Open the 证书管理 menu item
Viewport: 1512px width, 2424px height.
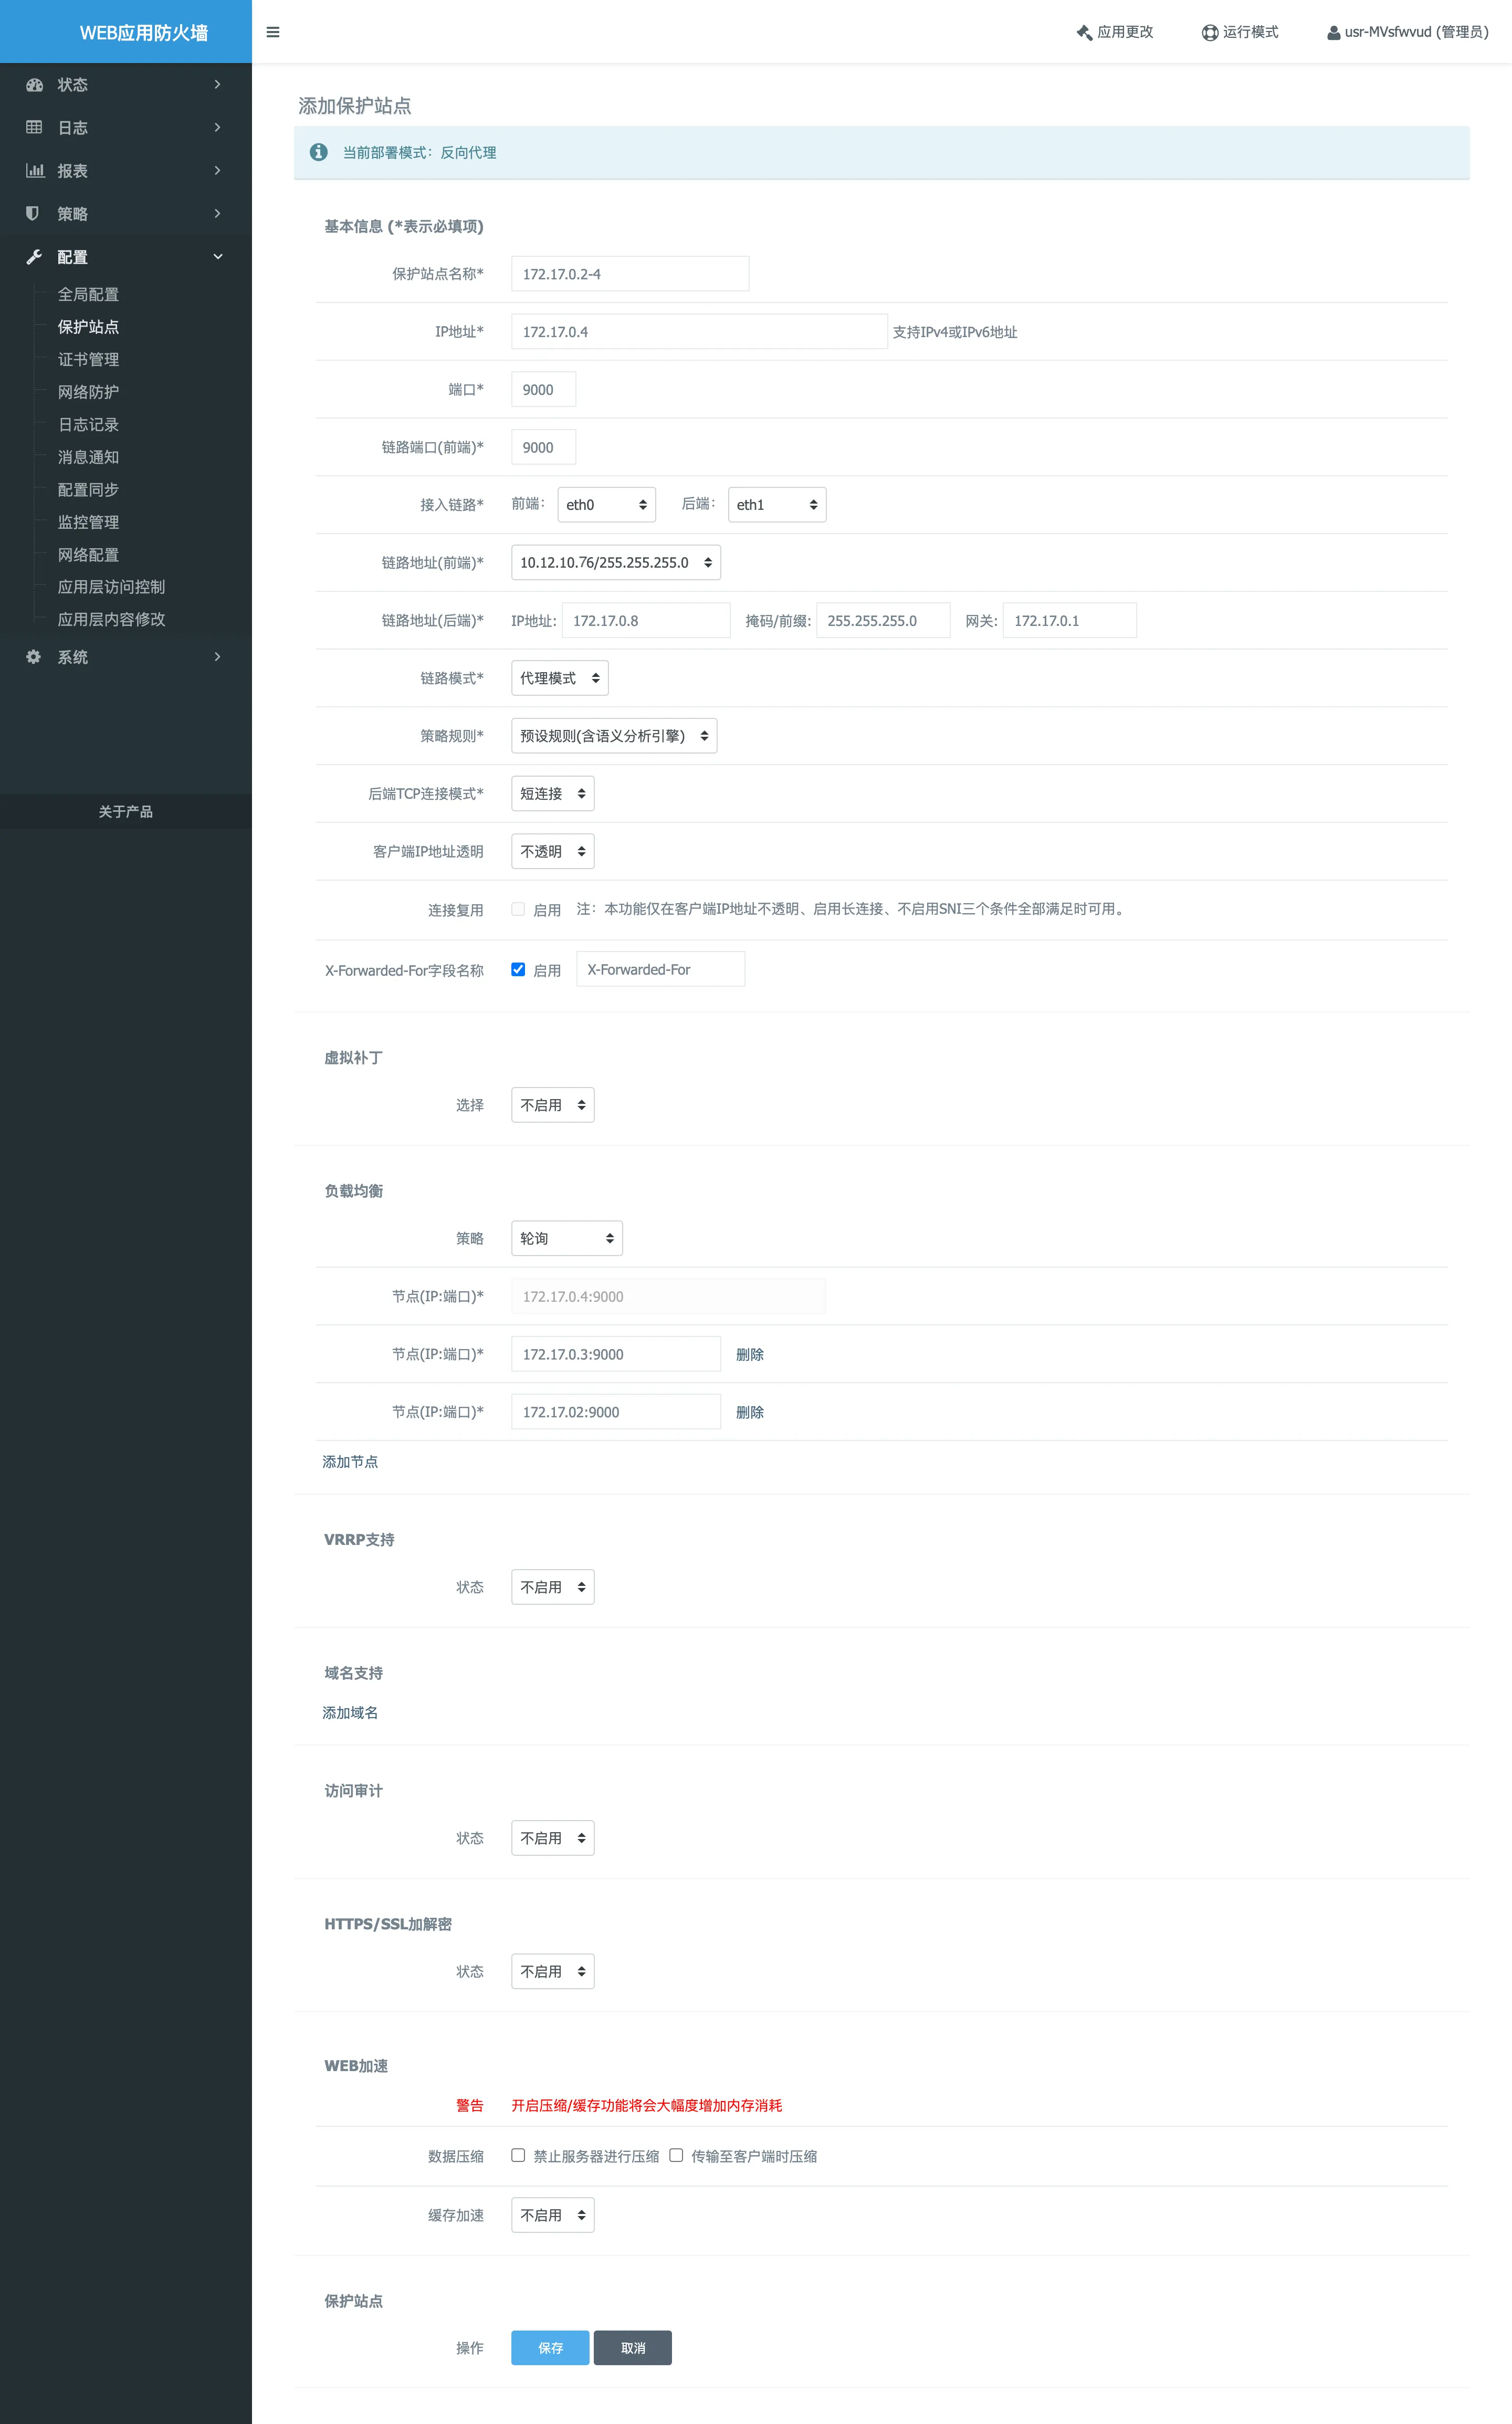click(88, 359)
